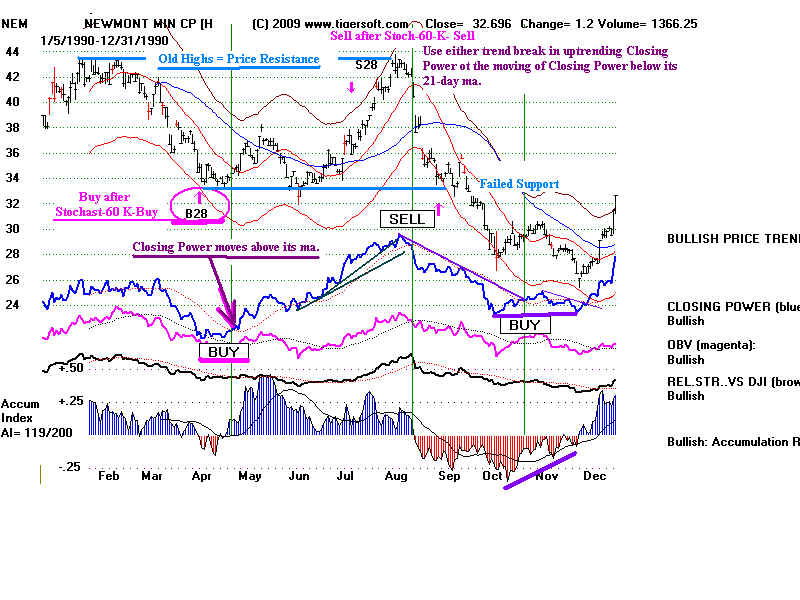This screenshot has height=600, width=800.
Task: Click the magenta down arrow left of S28
Action: [x=351, y=89]
